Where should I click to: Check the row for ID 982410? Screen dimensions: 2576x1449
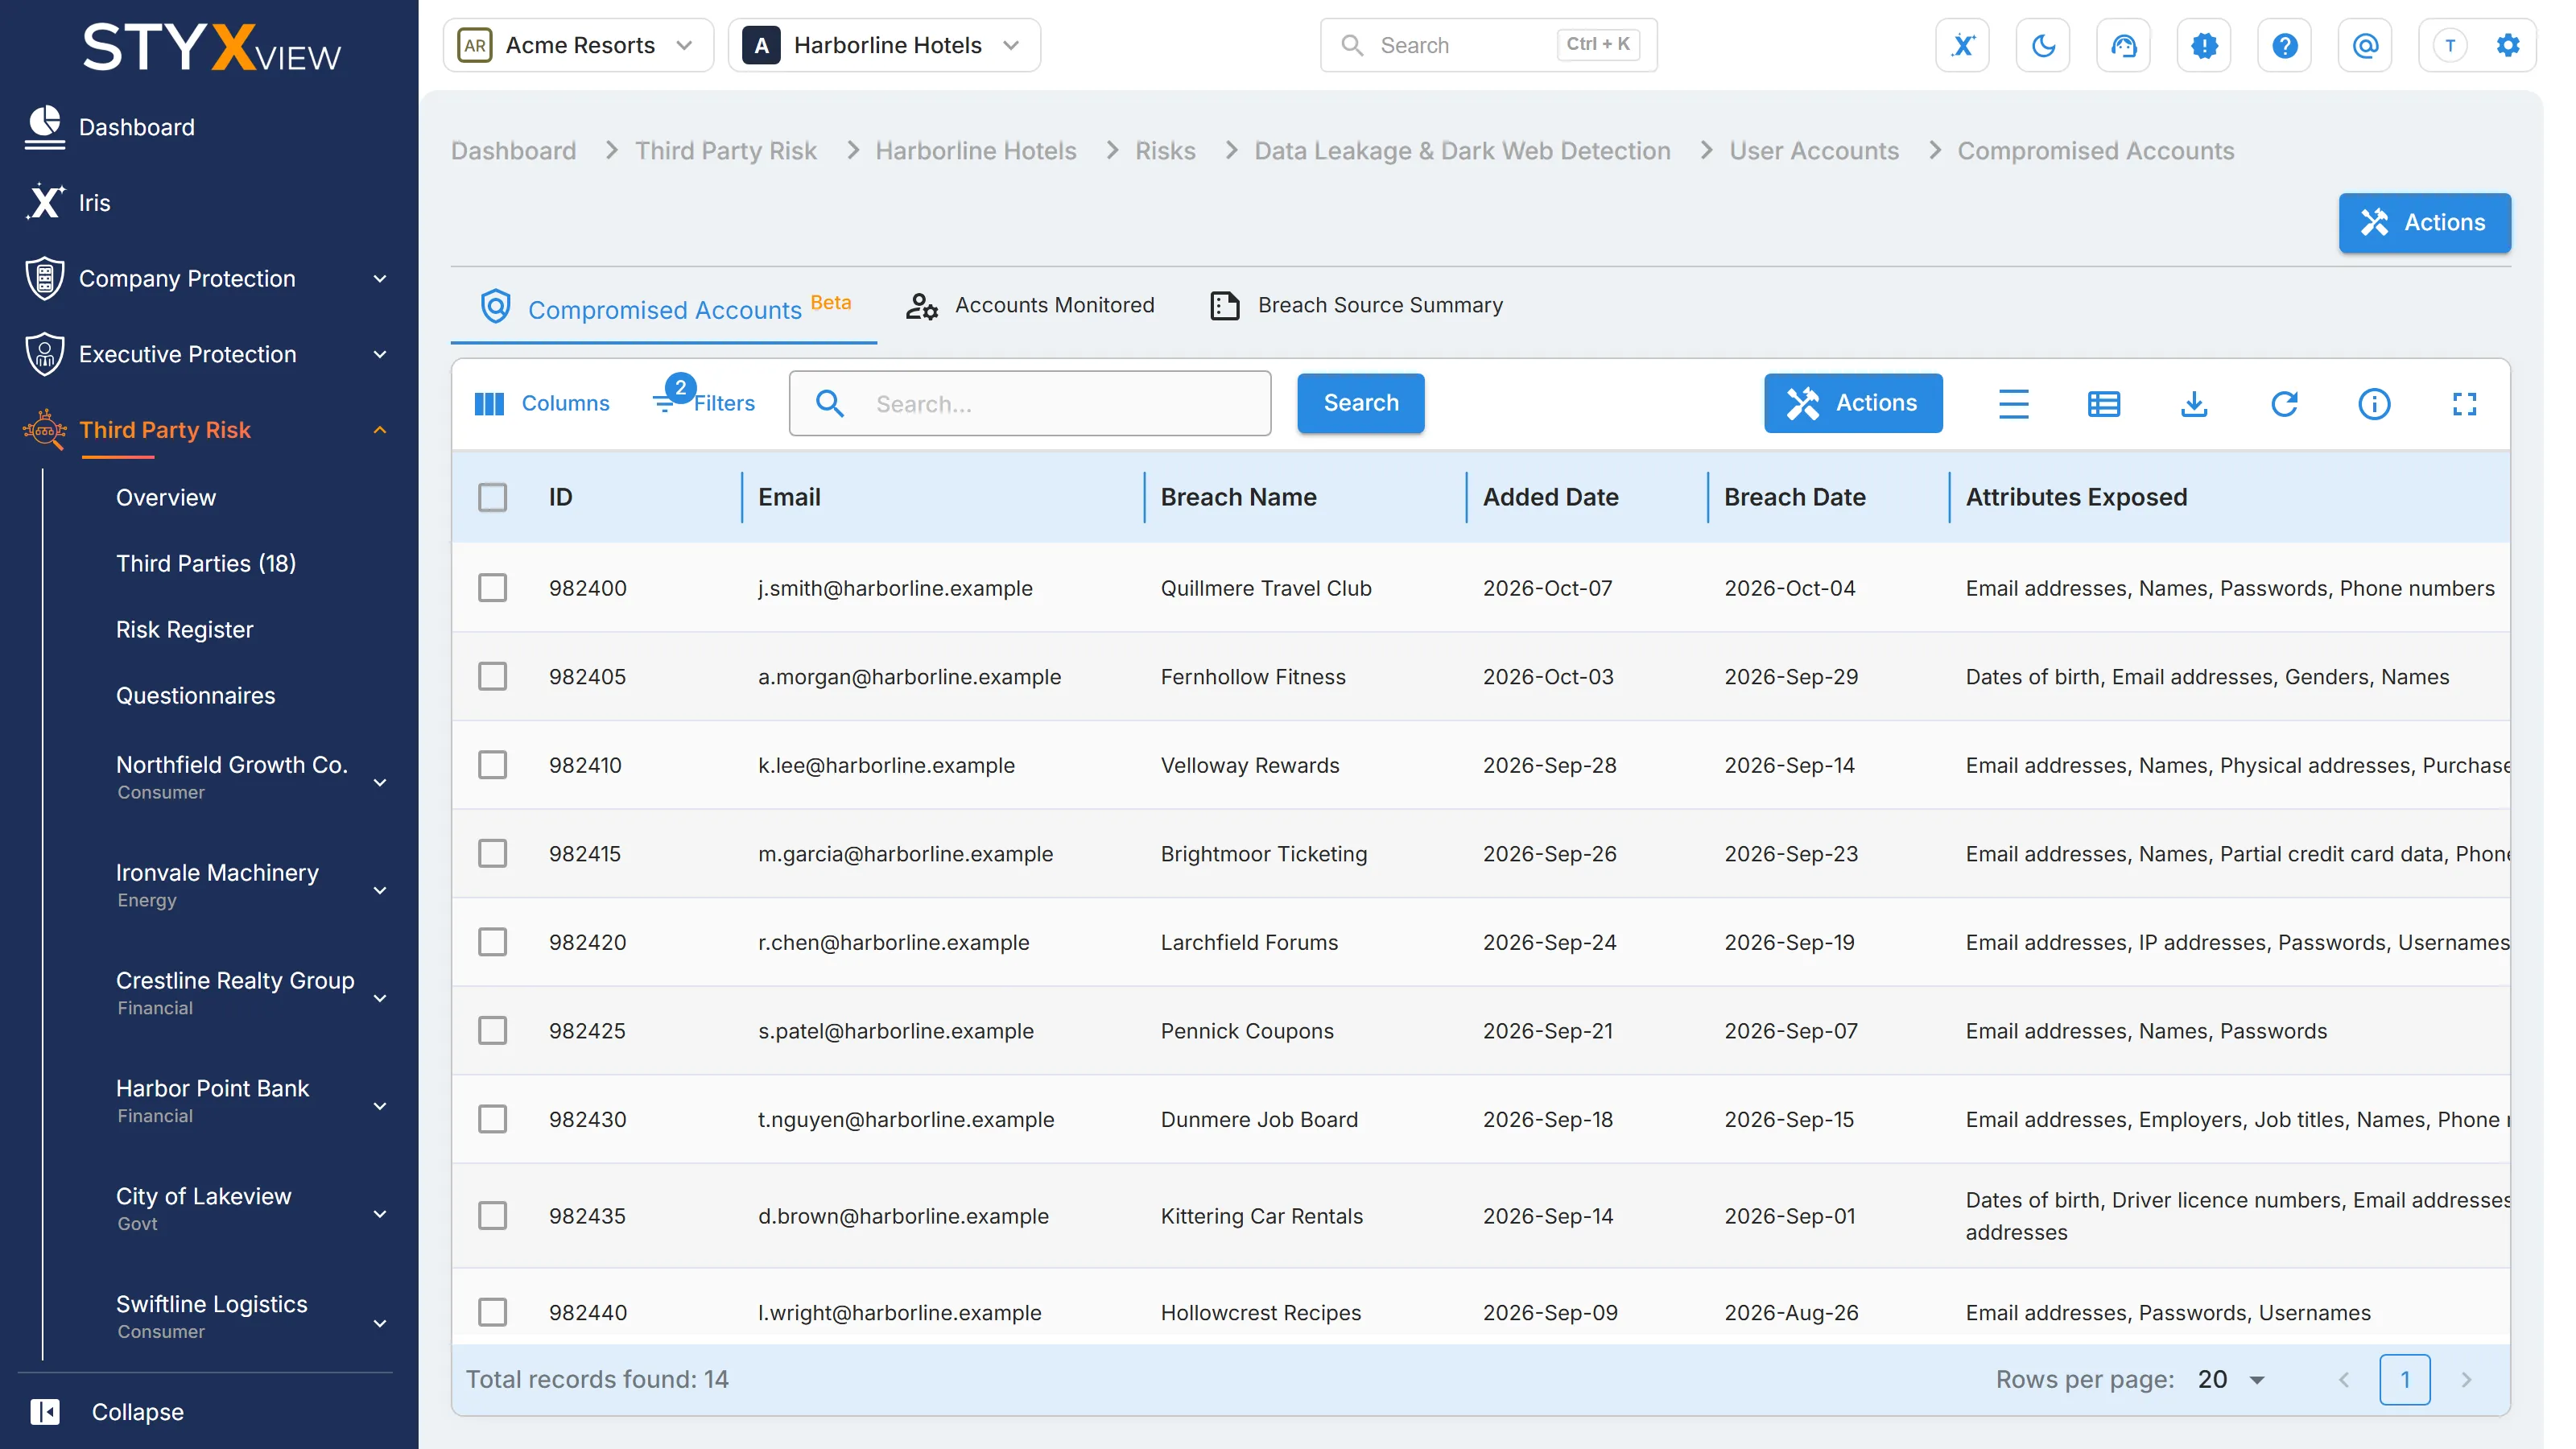click(492, 765)
